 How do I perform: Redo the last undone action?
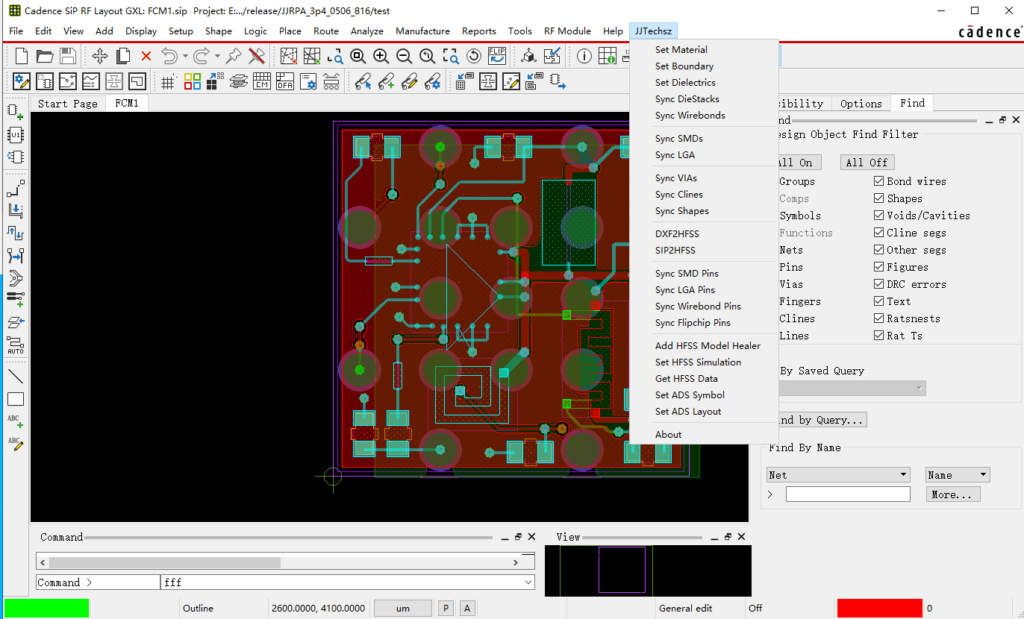coord(202,56)
